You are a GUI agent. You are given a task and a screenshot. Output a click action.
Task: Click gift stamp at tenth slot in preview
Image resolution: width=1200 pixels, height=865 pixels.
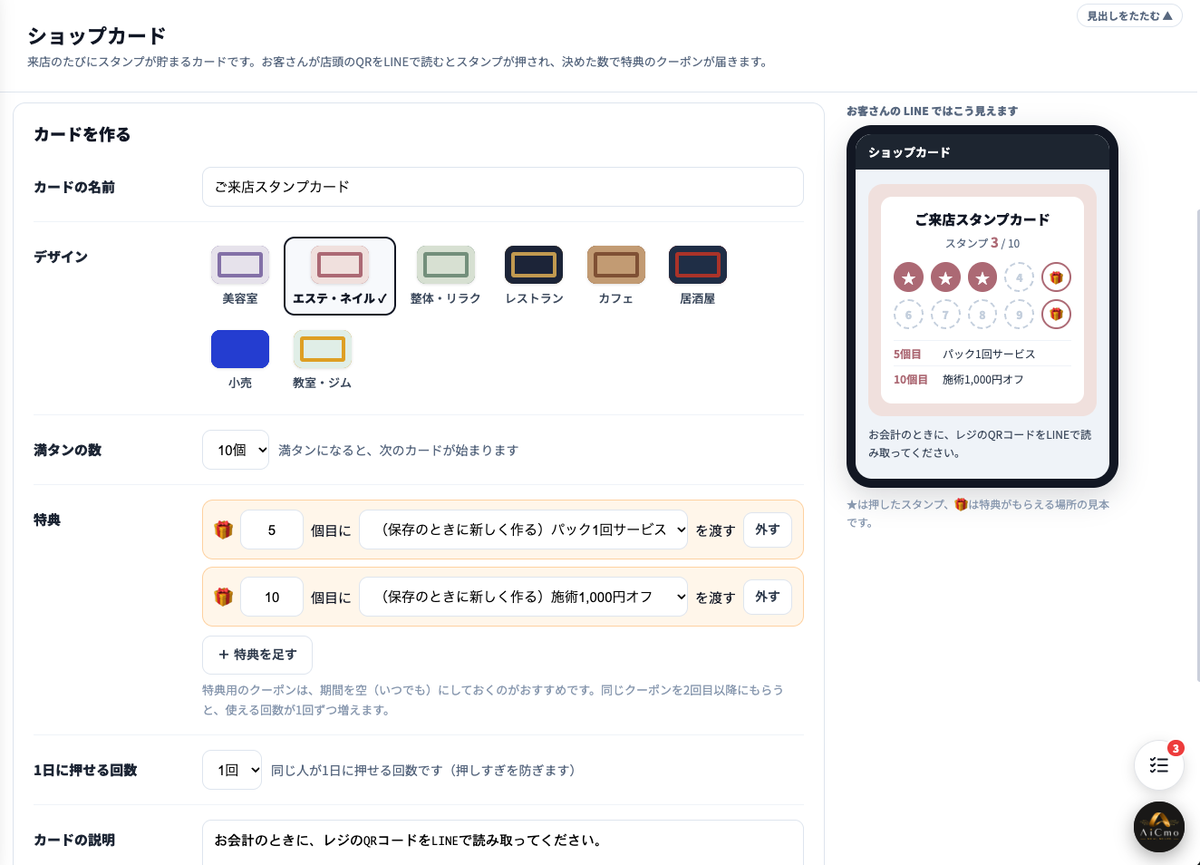[x=1056, y=315]
